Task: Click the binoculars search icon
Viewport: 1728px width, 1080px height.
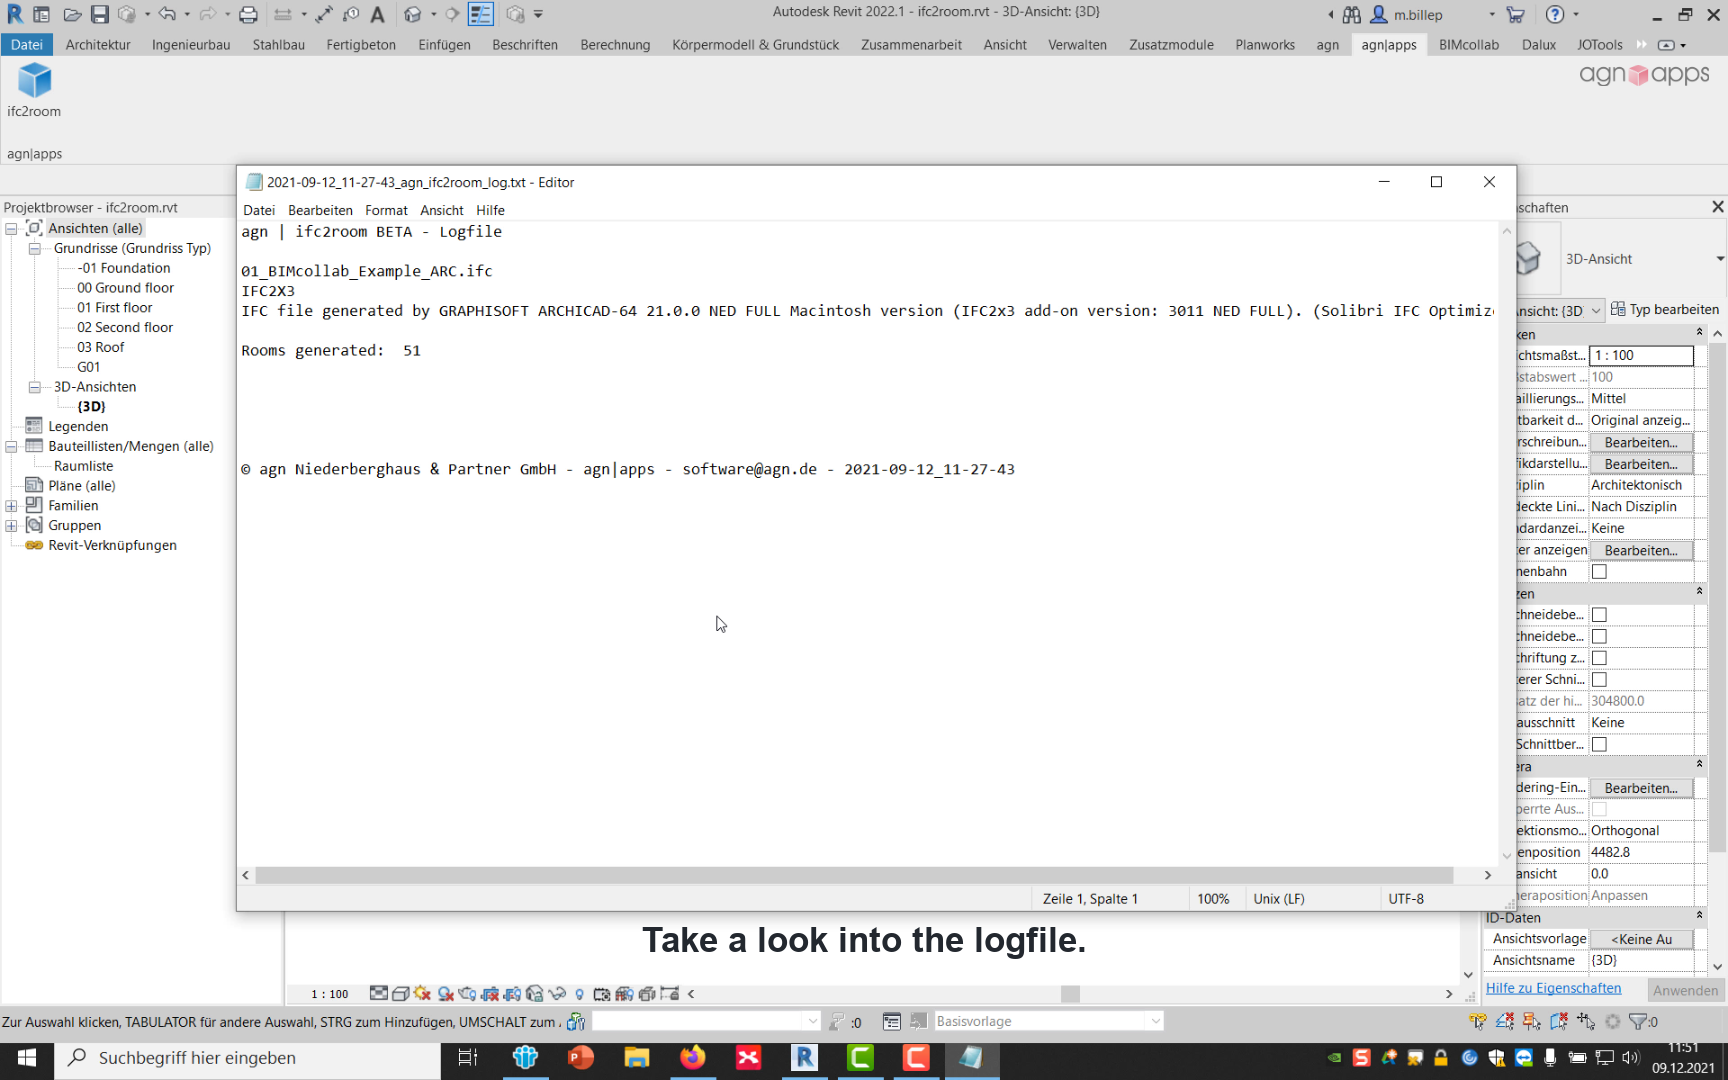Action: tap(1352, 14)
